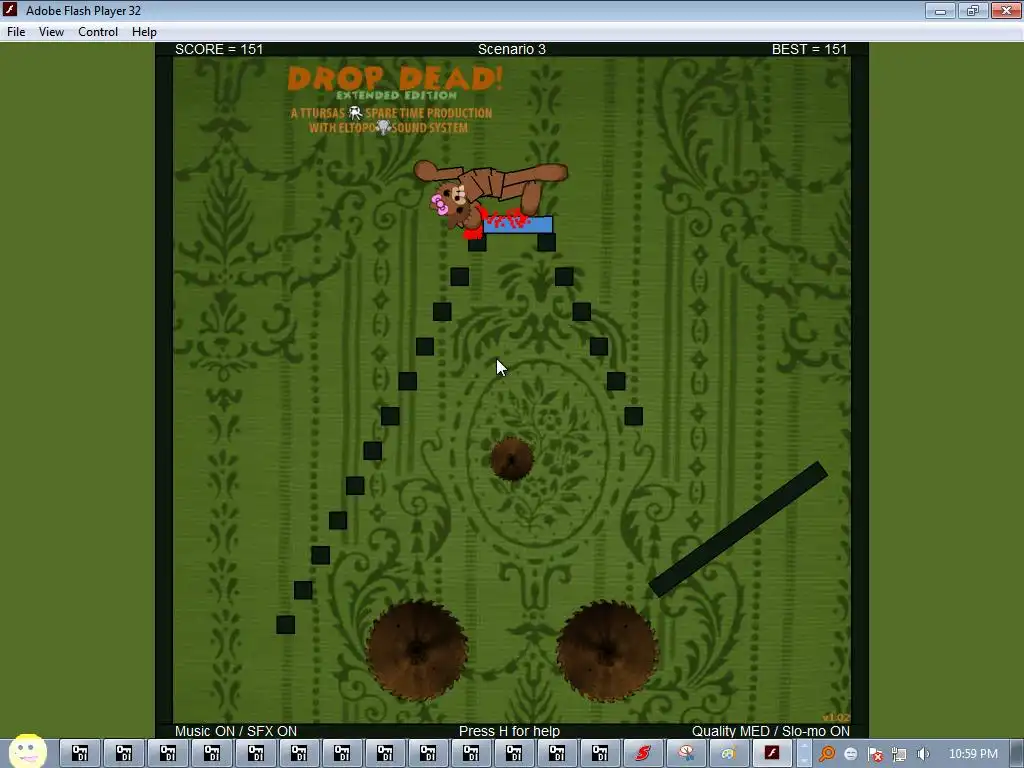Open the taskbar icon right of red S
Viewport: 1024px width, 768px height.
pos(686,754)
